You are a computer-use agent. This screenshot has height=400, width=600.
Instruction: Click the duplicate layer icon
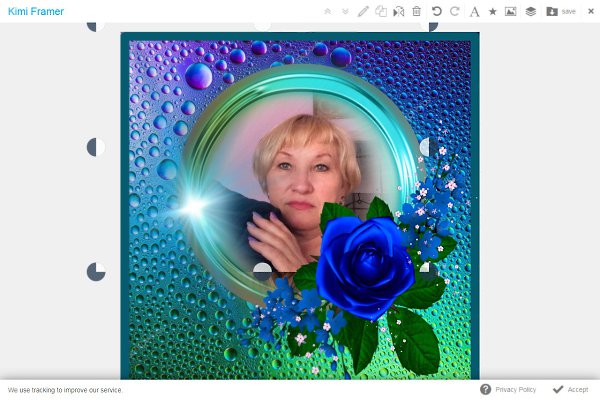pyautogui.click(x=381, y=11)
